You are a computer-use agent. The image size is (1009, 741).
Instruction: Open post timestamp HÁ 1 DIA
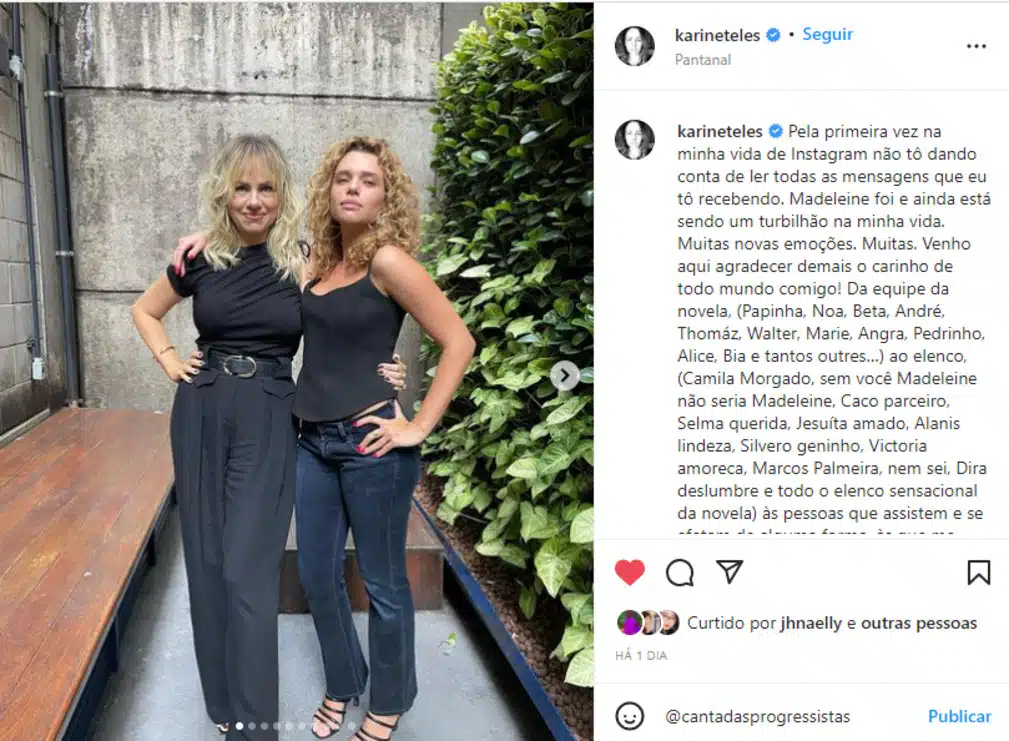[x=641, y=655]
